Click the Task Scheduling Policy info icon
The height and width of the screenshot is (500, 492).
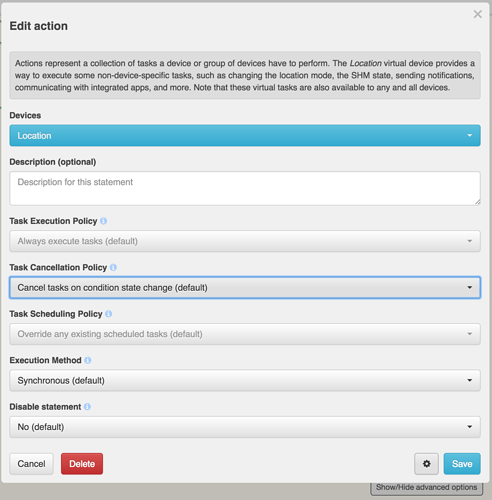(x=109, y=314)
